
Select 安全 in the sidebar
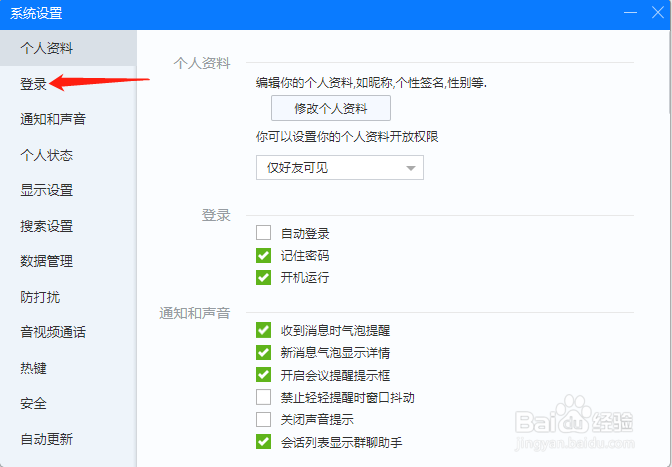point(68,404)
